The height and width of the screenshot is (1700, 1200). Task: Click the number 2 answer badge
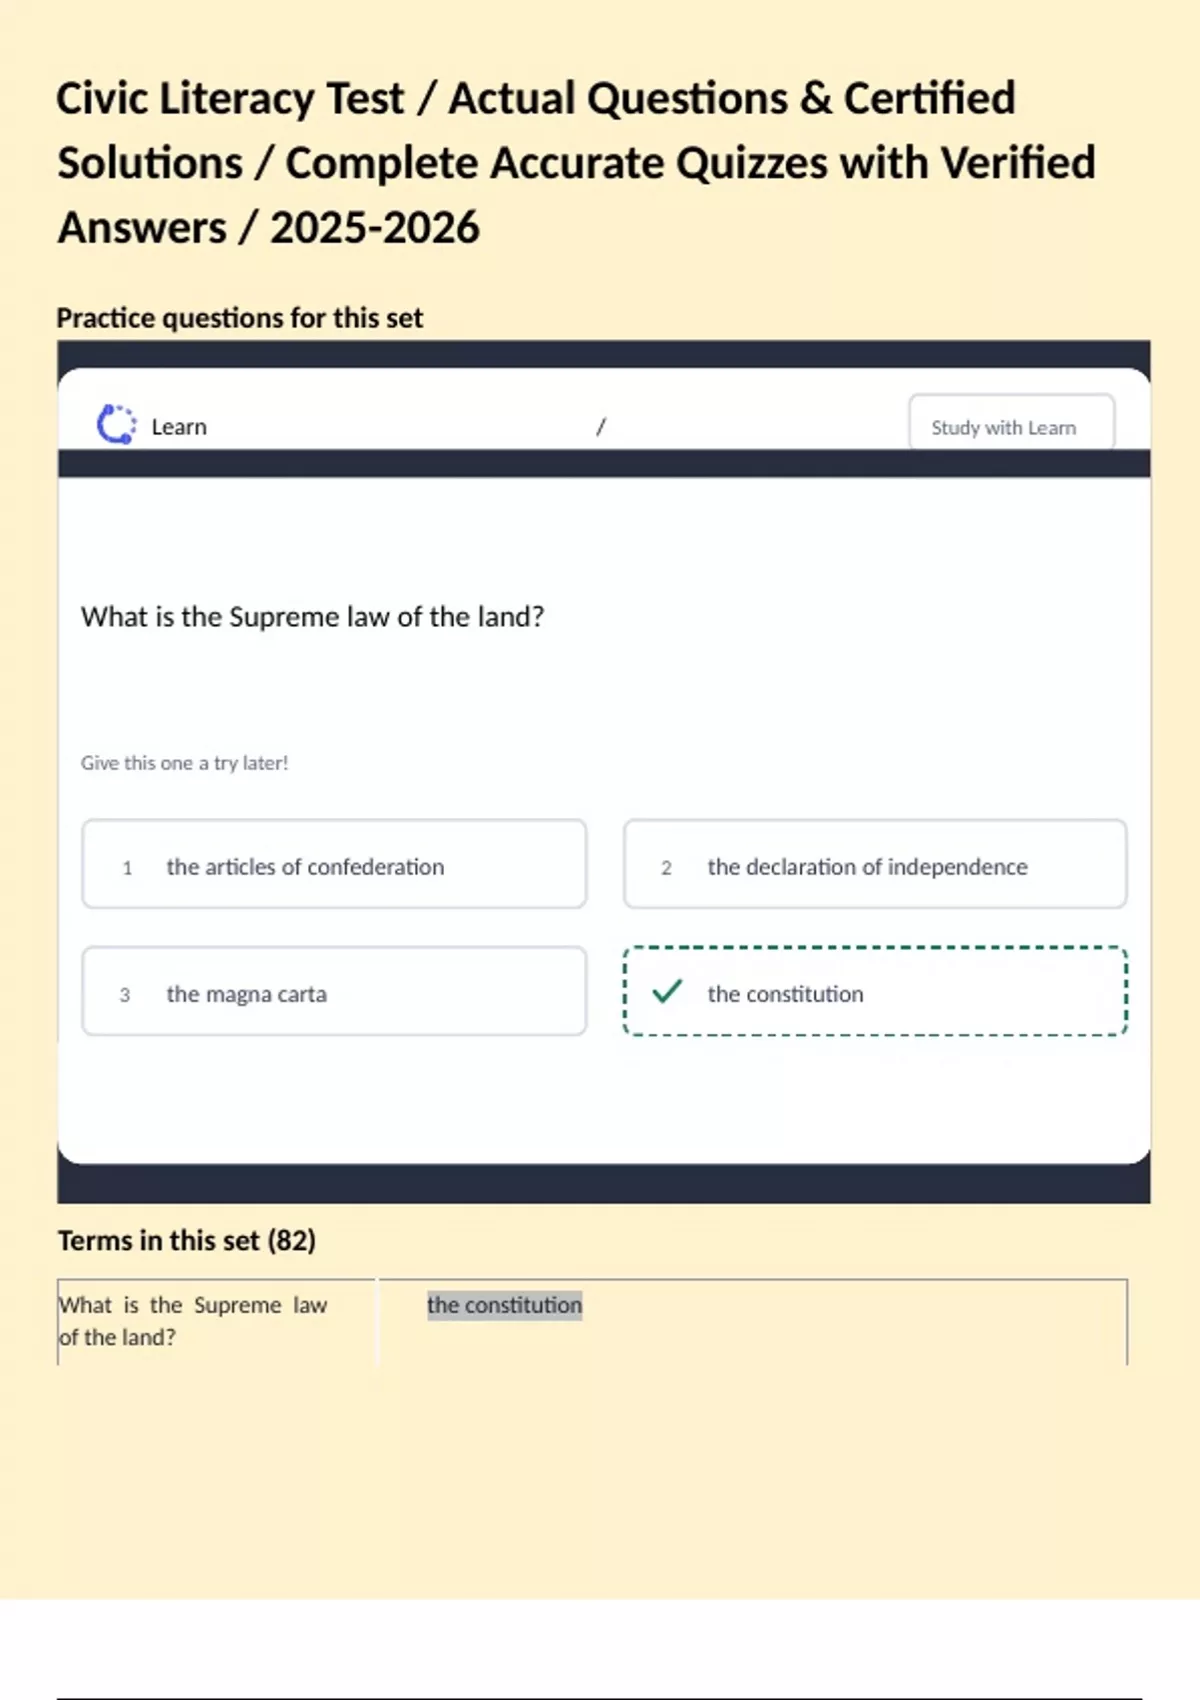click(x=666, y=868)
